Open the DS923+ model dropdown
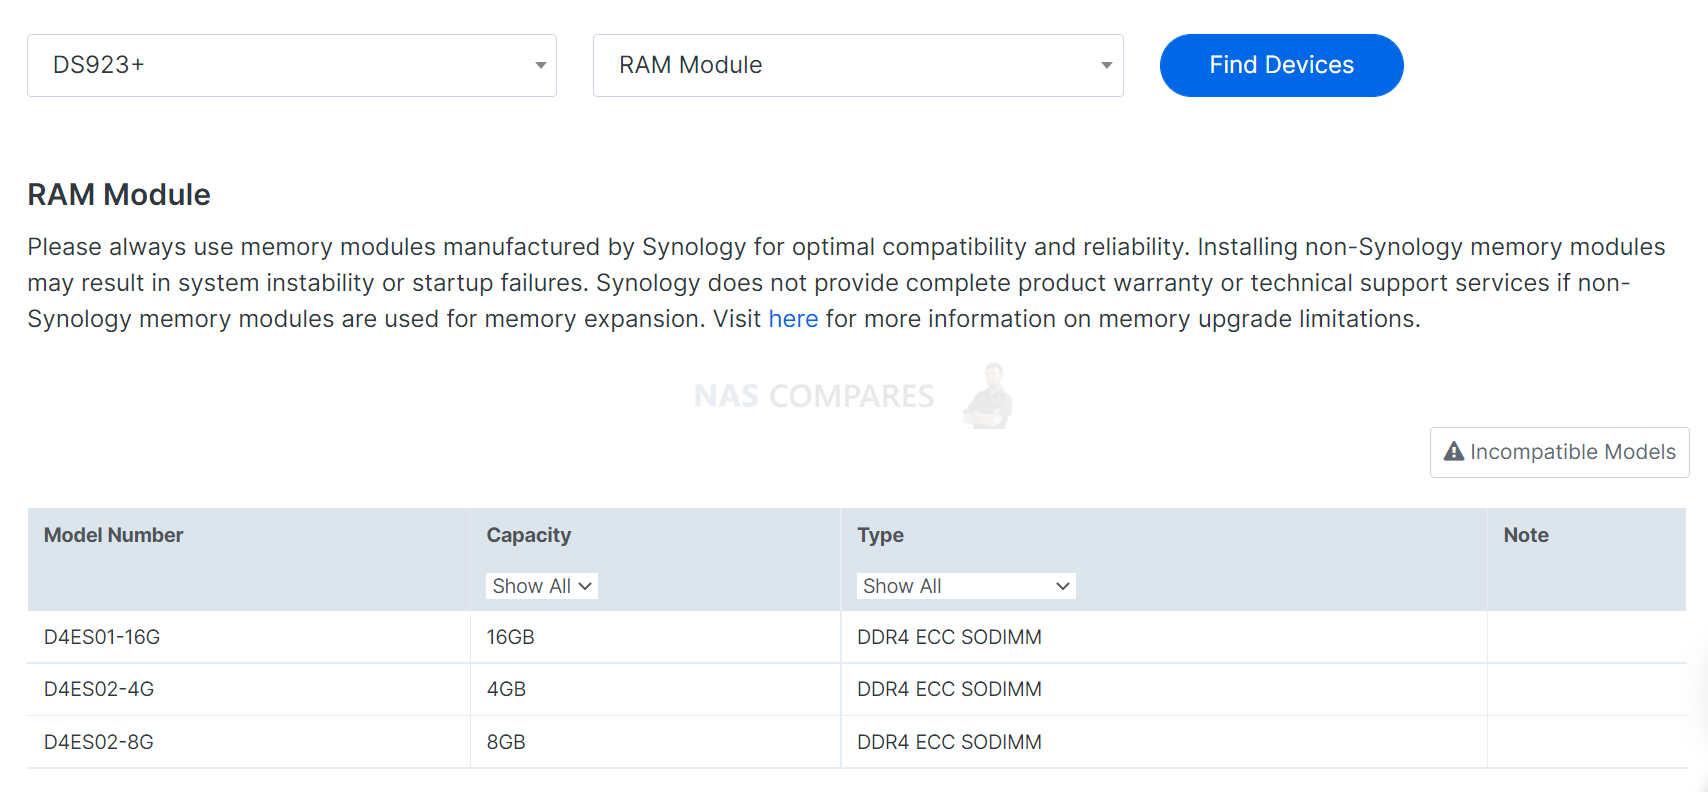The width and height of the screenshot is (1708, 792). point(292,65)
